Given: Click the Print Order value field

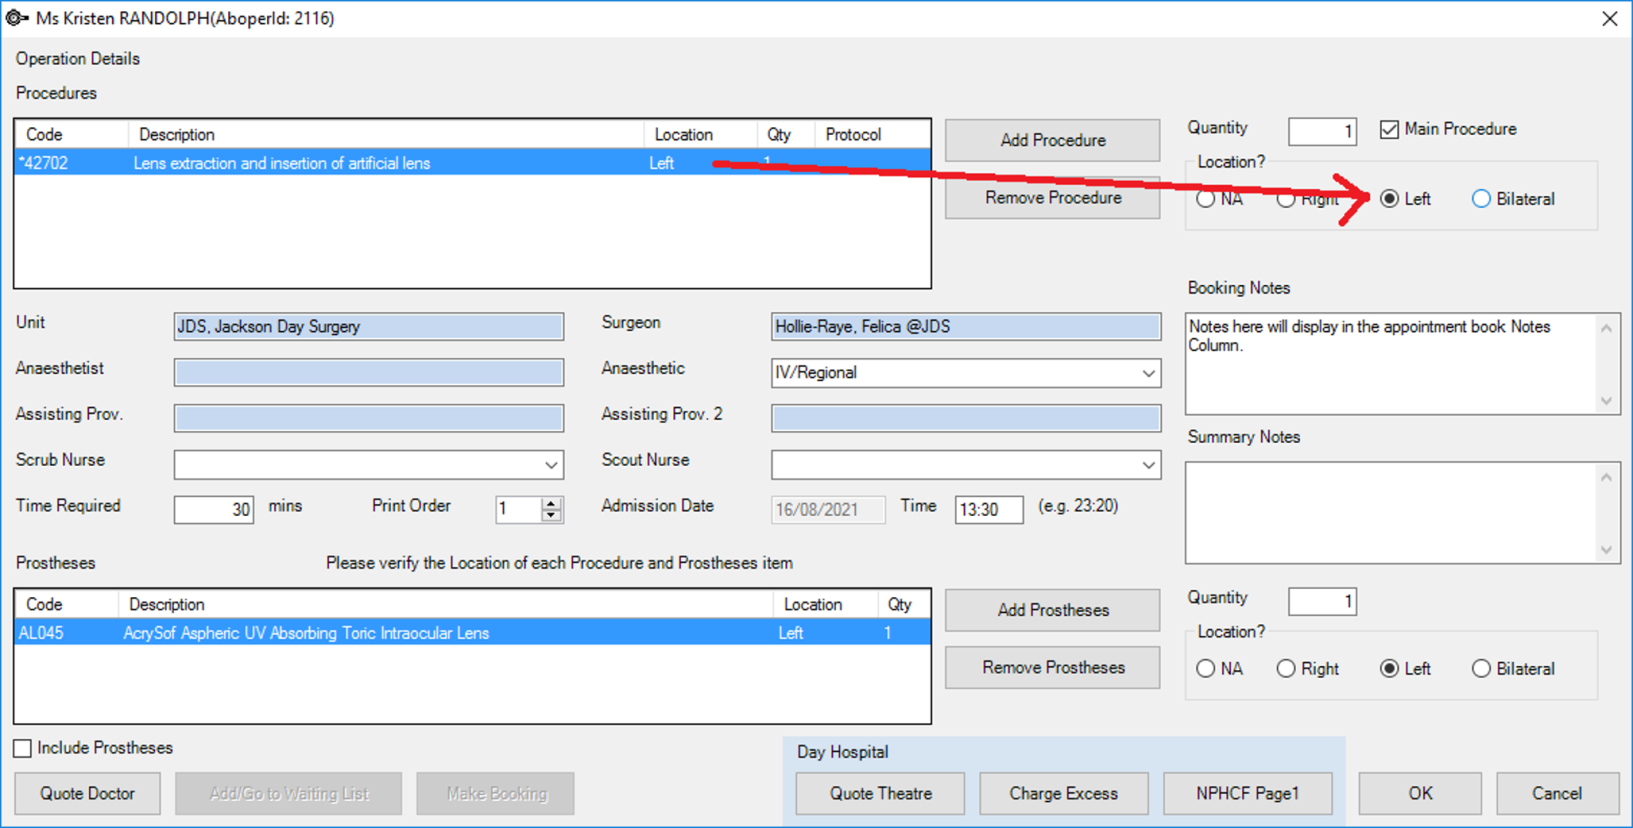Looking at the screenshot, I should point(519,510).
